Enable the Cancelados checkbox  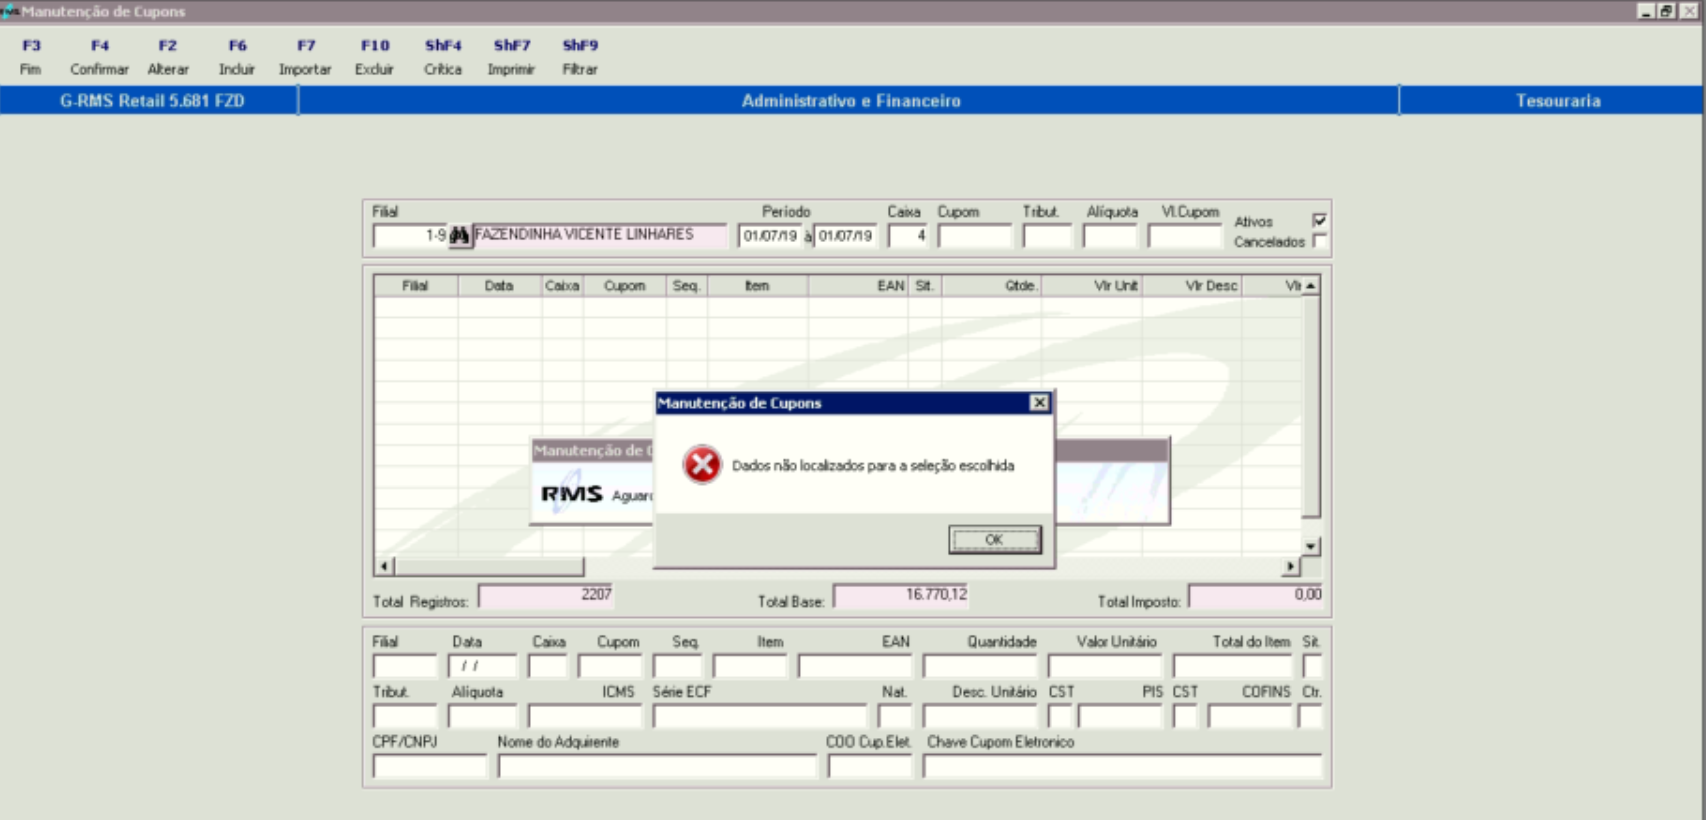(x=1319, y=241)
